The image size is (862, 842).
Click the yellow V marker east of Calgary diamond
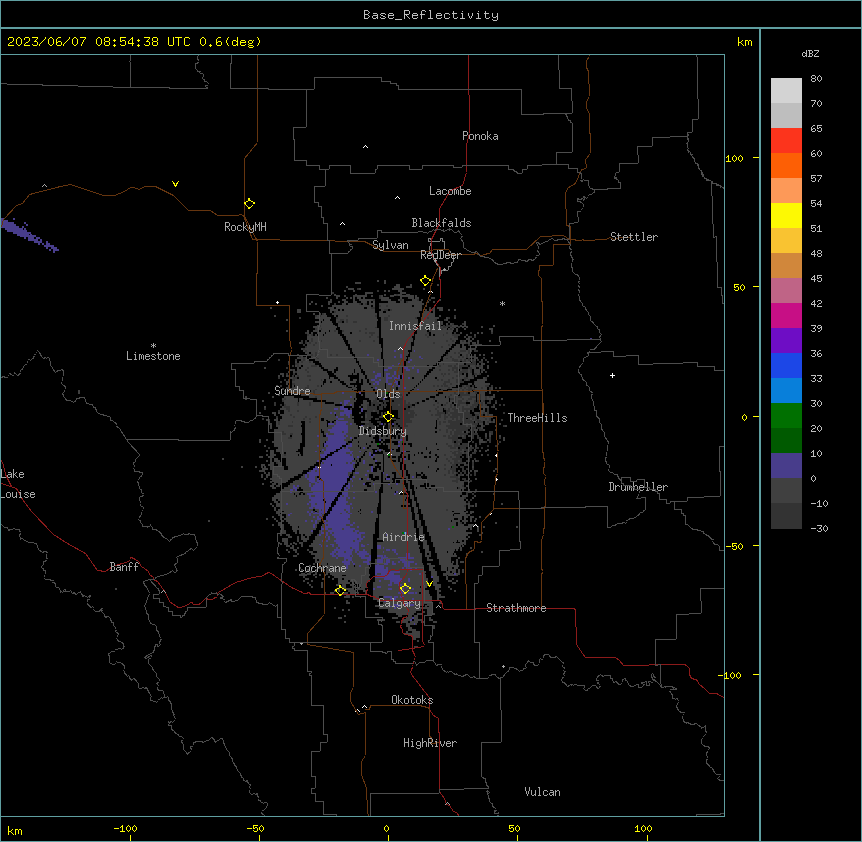point(429,584)
